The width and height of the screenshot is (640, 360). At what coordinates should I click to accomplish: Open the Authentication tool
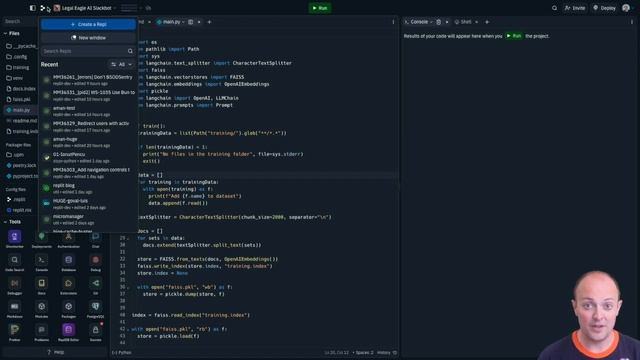(x=69, y=239)
